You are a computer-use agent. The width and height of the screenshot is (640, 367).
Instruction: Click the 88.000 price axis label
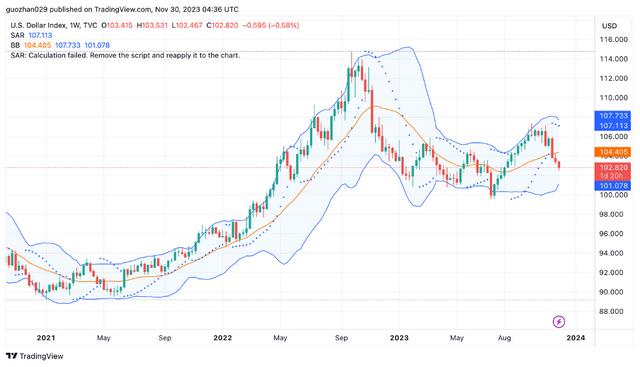pyautogui.click(x=611, y=311)
